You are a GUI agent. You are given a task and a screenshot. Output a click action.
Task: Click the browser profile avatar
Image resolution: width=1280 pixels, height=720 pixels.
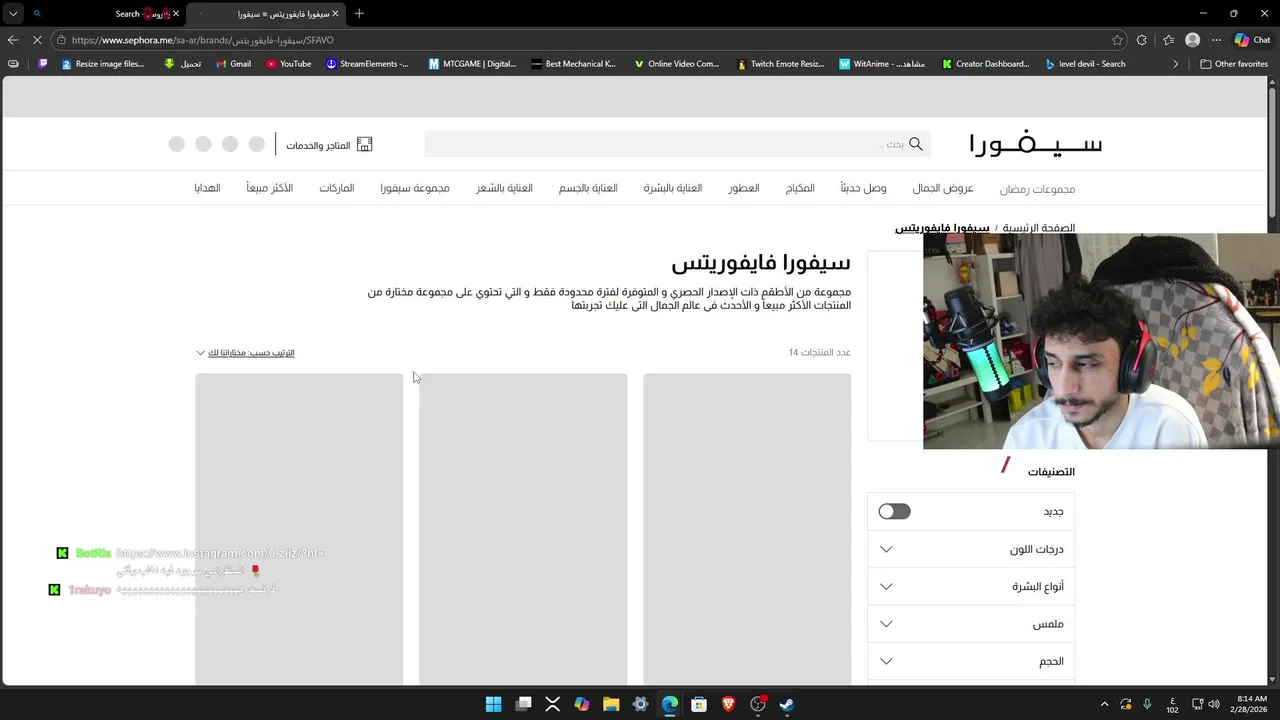[x=1192, y=40]
